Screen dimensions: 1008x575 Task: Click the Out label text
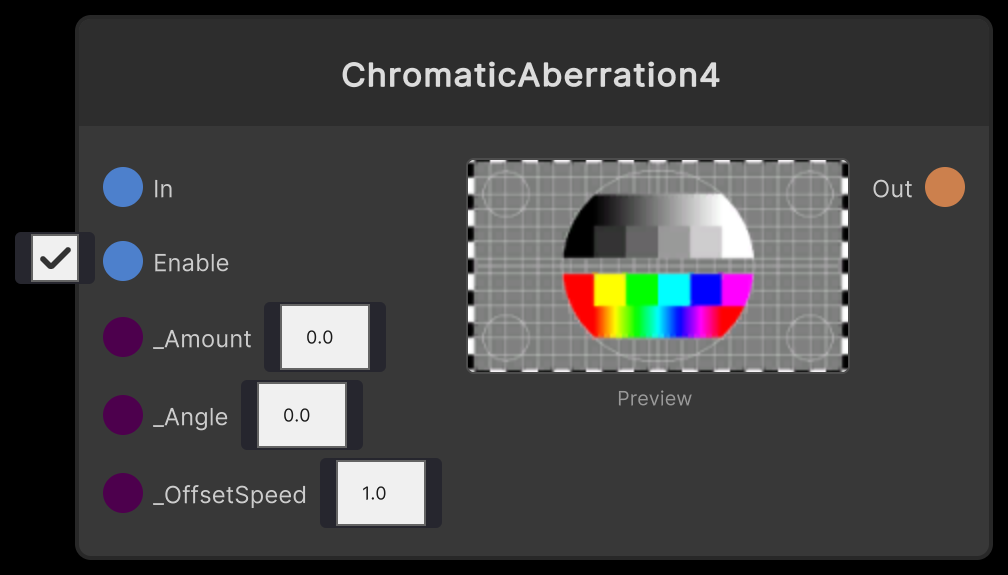click(892, 189)
